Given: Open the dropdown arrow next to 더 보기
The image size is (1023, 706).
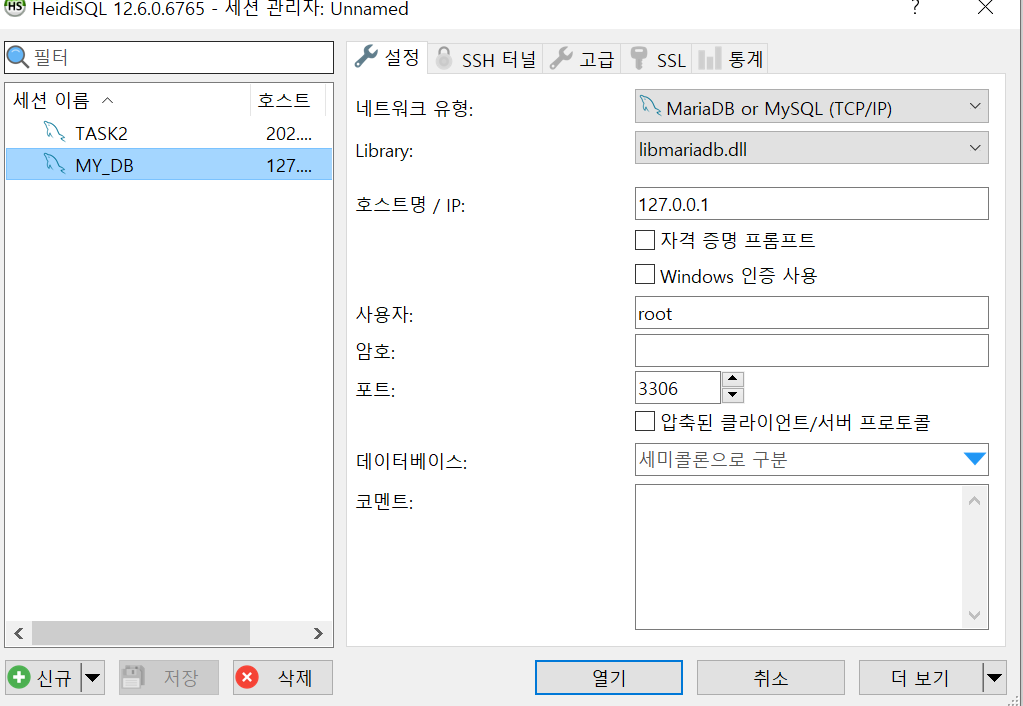Looking at the screenshot, I should [994, 678].
